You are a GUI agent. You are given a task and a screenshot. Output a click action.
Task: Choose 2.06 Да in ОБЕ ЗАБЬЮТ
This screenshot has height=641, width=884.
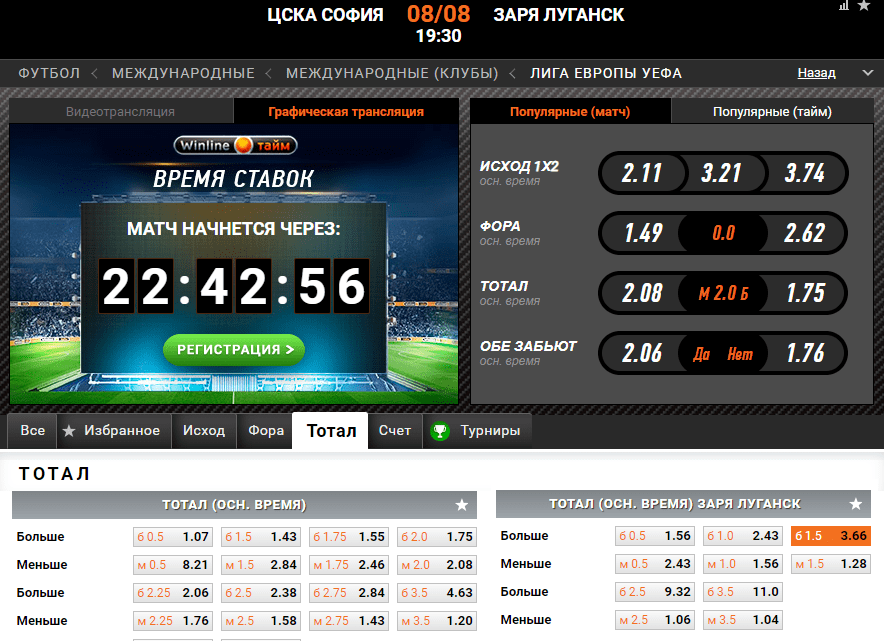(x=642, y=353)
